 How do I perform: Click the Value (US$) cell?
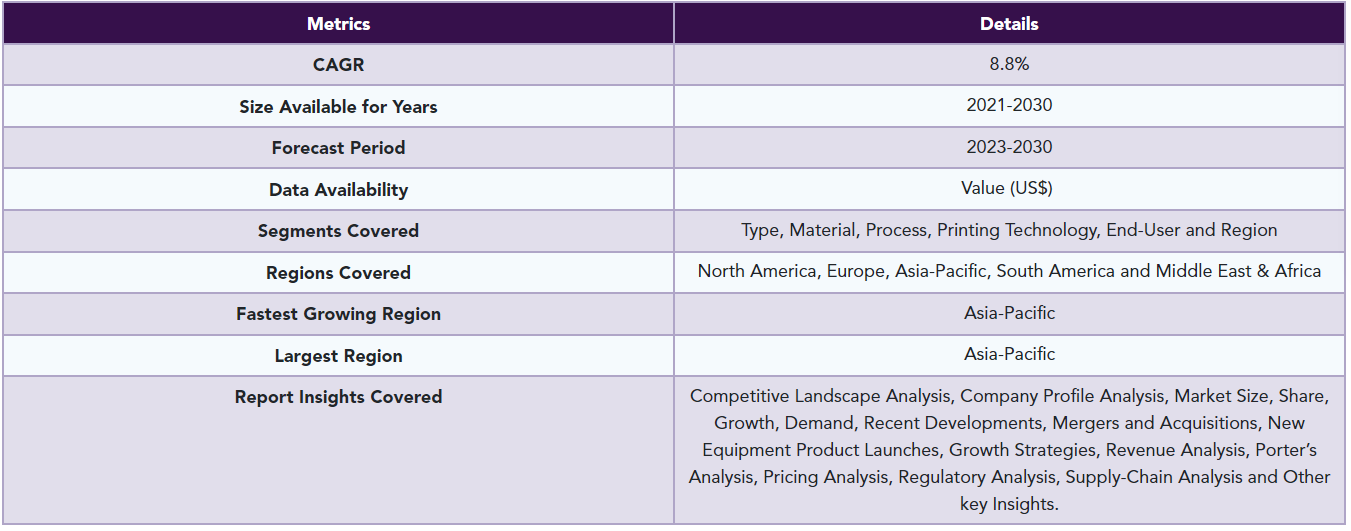1009,188
